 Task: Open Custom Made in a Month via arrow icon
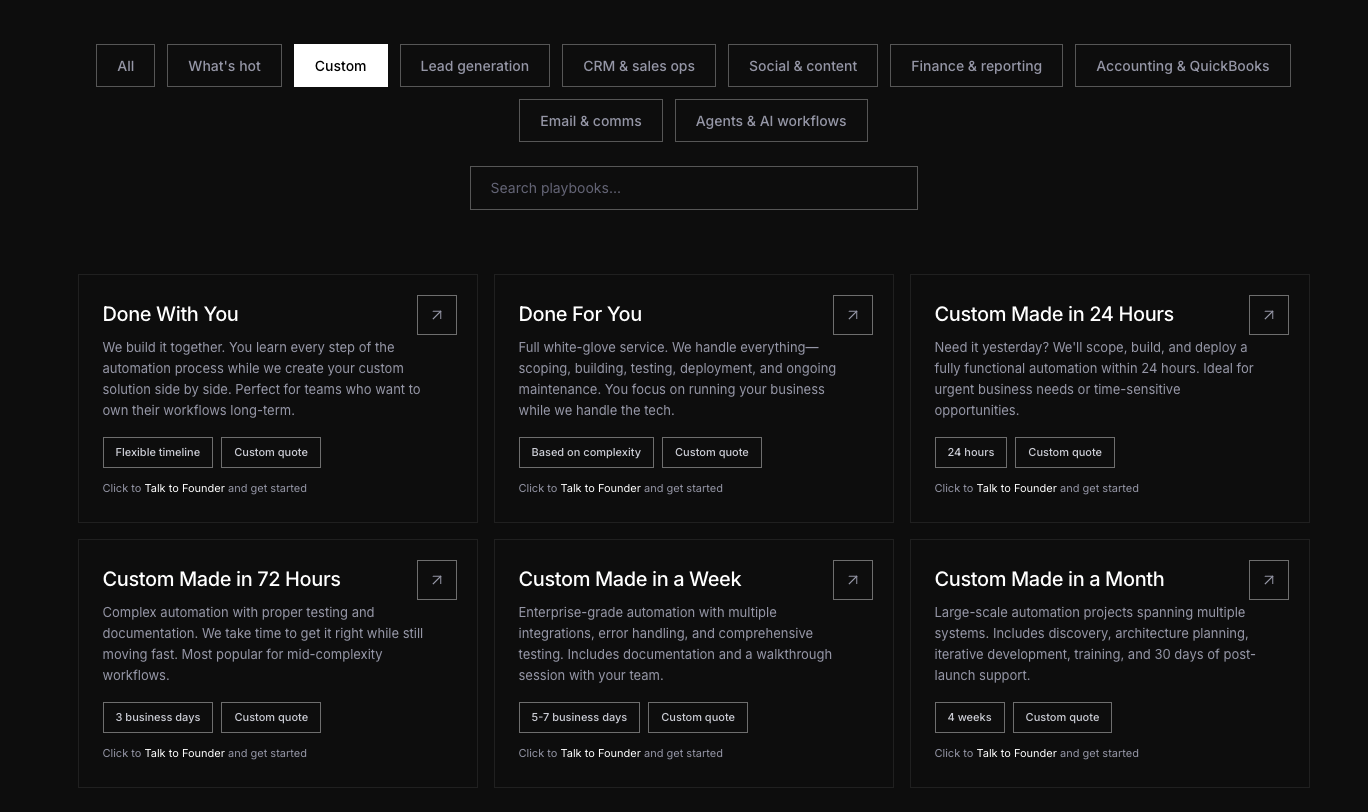click(1269, 579)
